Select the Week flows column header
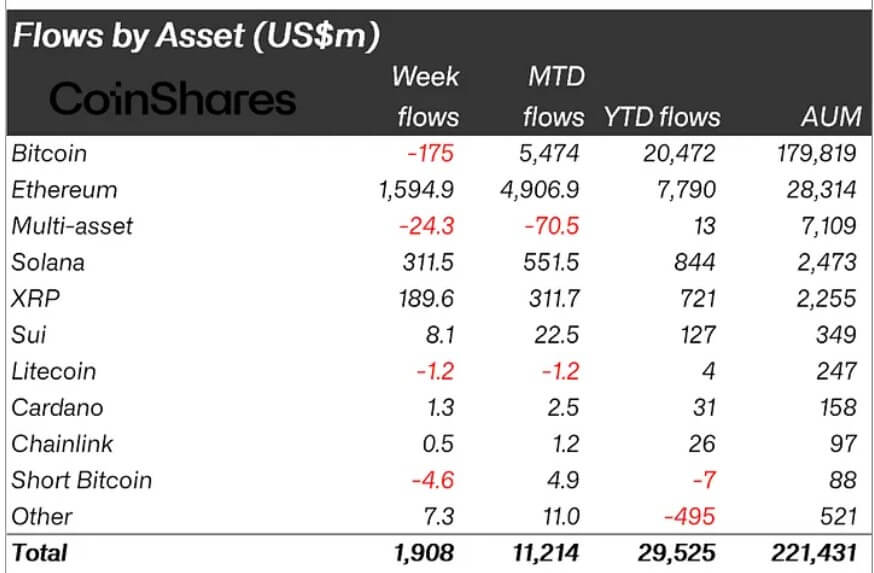Image resolution: width=874 pixels, height=573 pixels. [426, 96]
